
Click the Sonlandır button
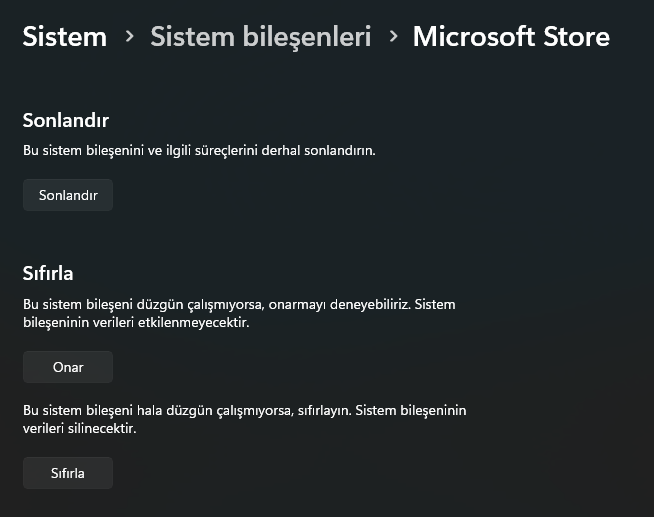click(x=68, y=195)
